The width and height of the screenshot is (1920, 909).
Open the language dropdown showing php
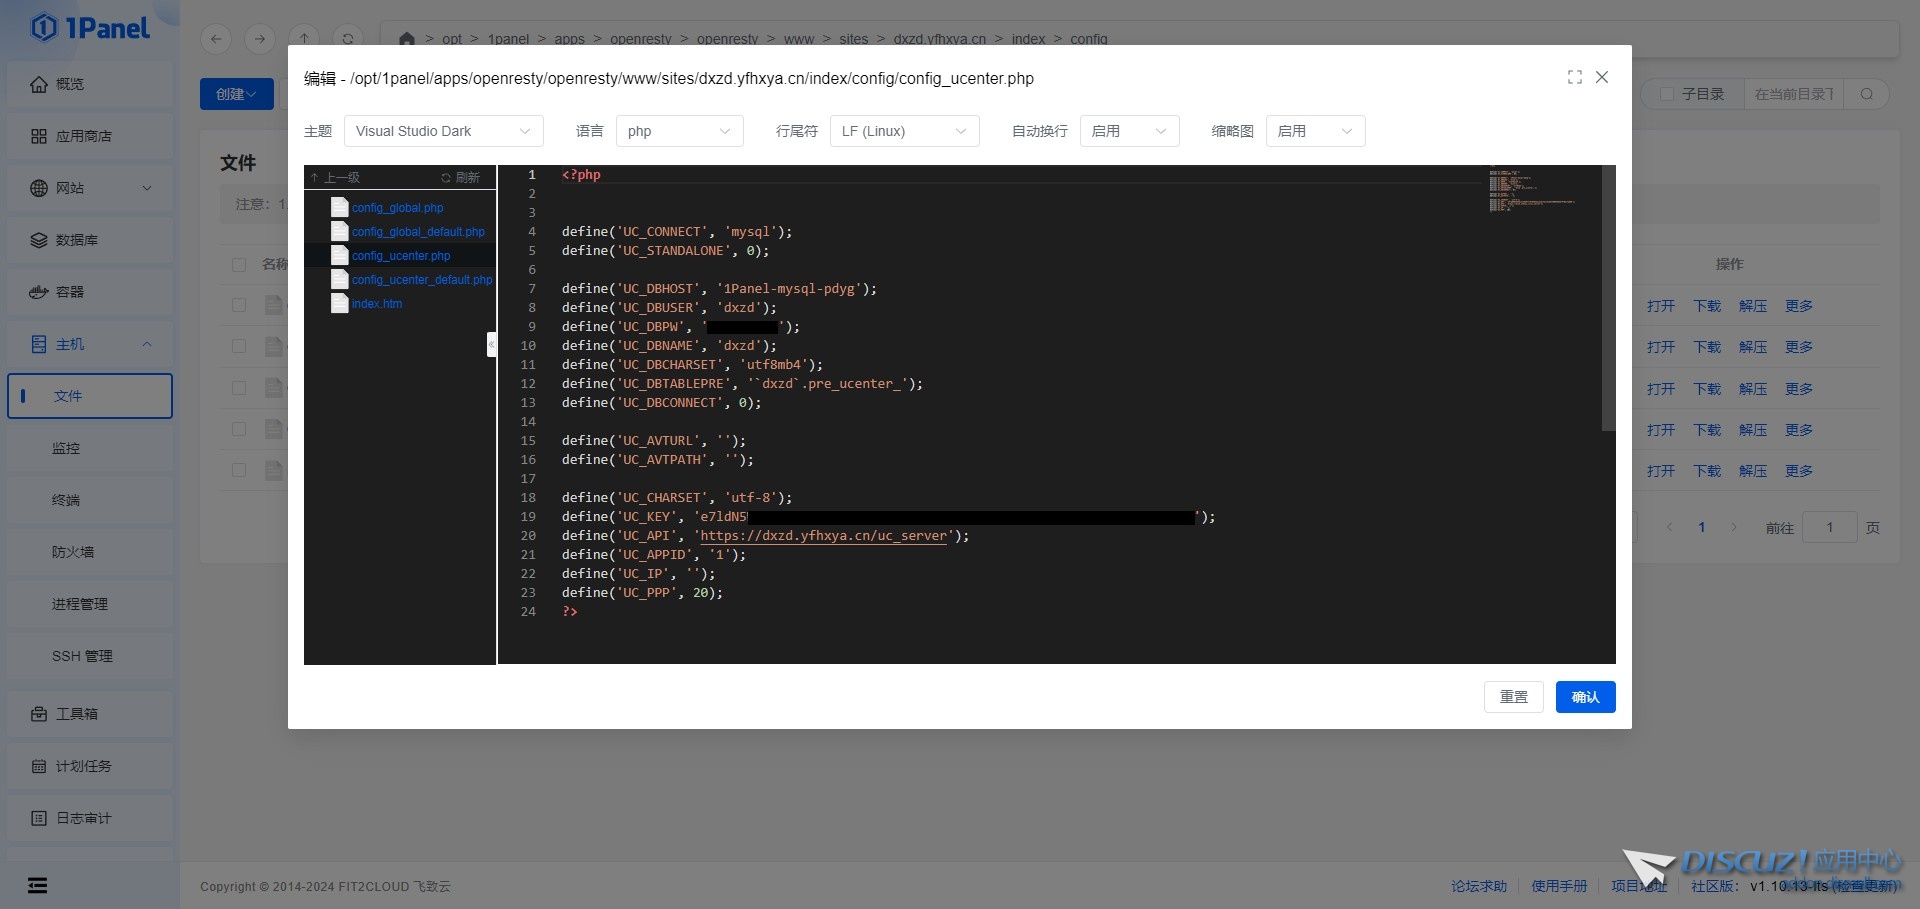pos(680,131)
